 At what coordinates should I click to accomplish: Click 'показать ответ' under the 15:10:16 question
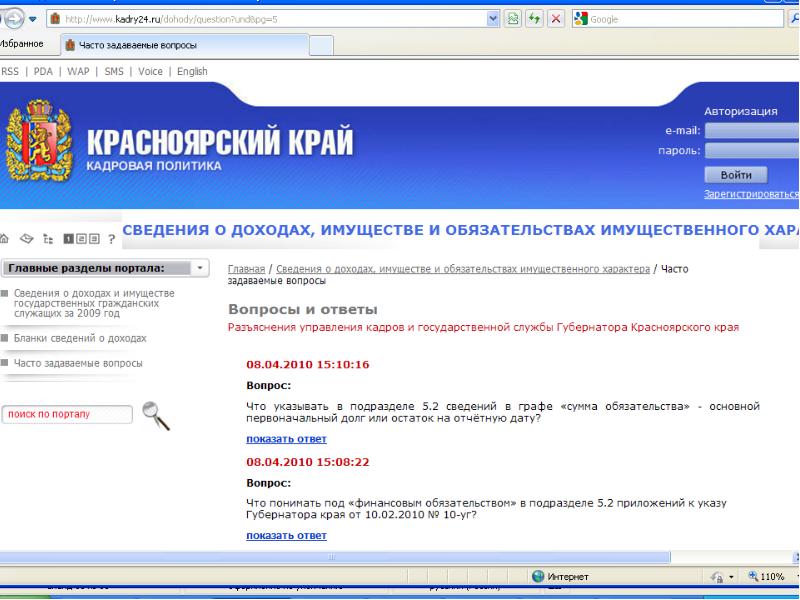click(x=286, y=438)
